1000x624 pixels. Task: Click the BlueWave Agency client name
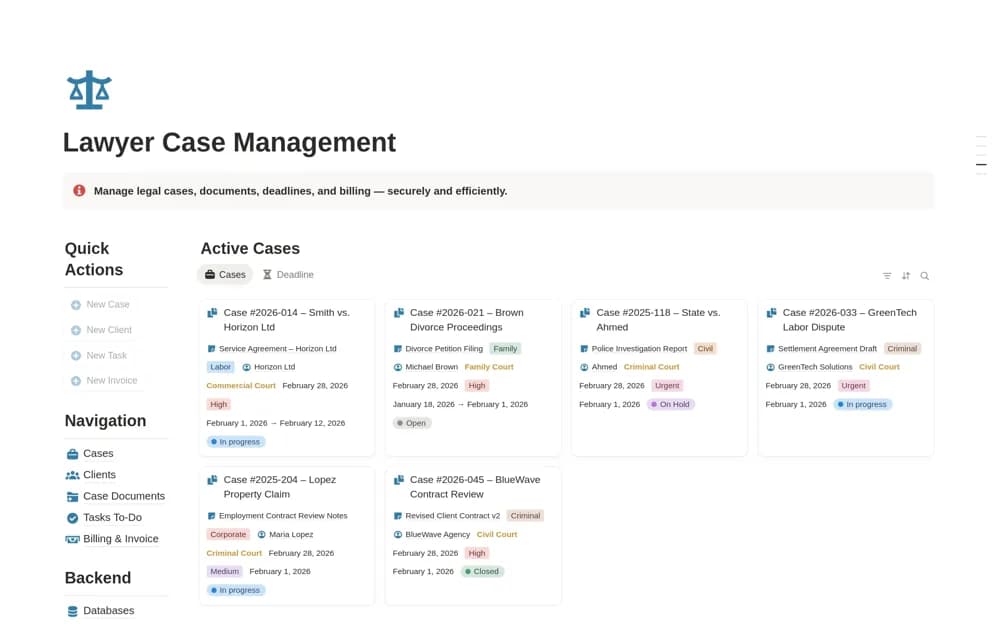[438, 535]
